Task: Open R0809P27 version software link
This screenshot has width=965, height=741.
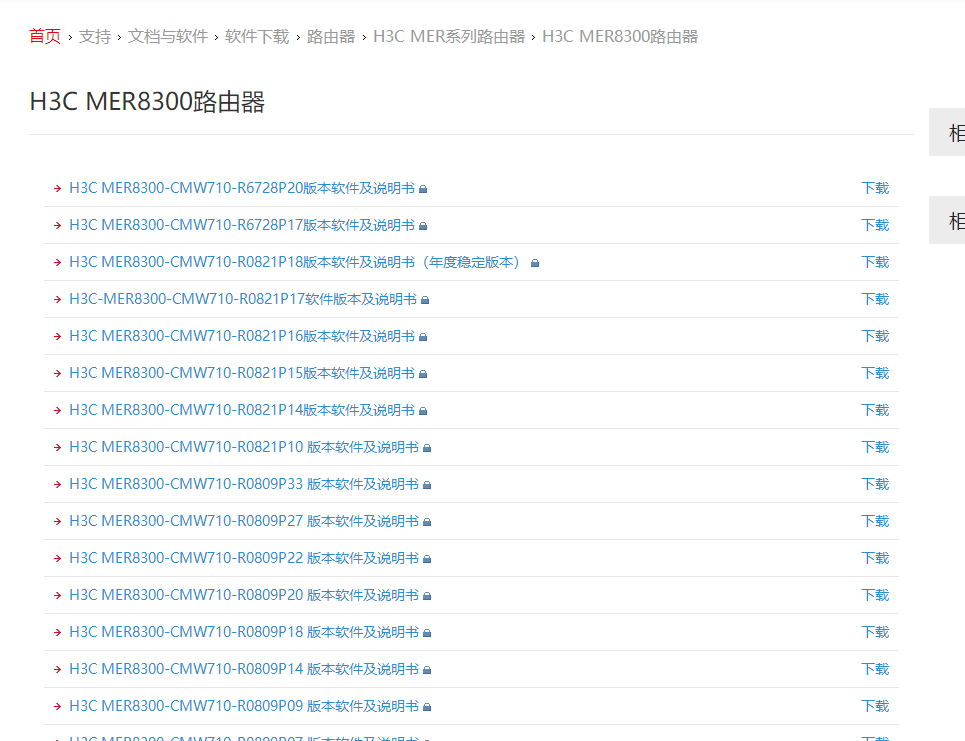Action: [244, 521]
